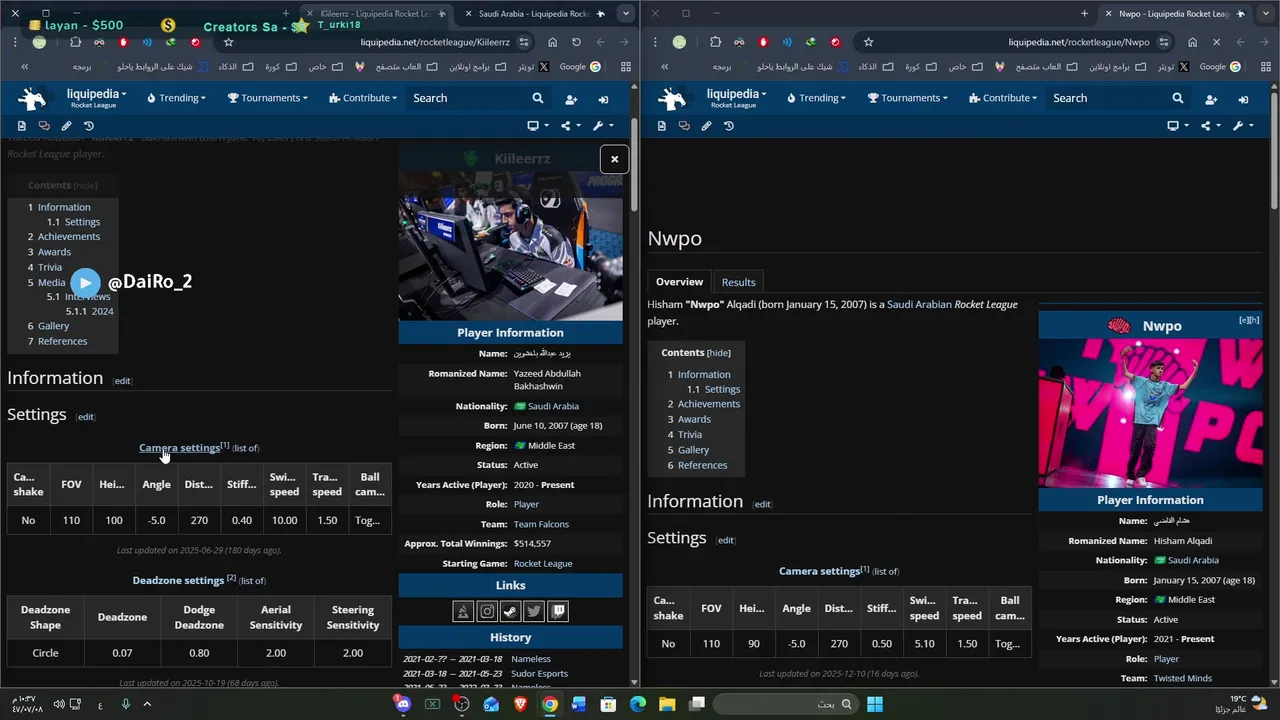Click the bookmark star in Killeerrz address bar
1280x720 pixels.
click(228, 42)
